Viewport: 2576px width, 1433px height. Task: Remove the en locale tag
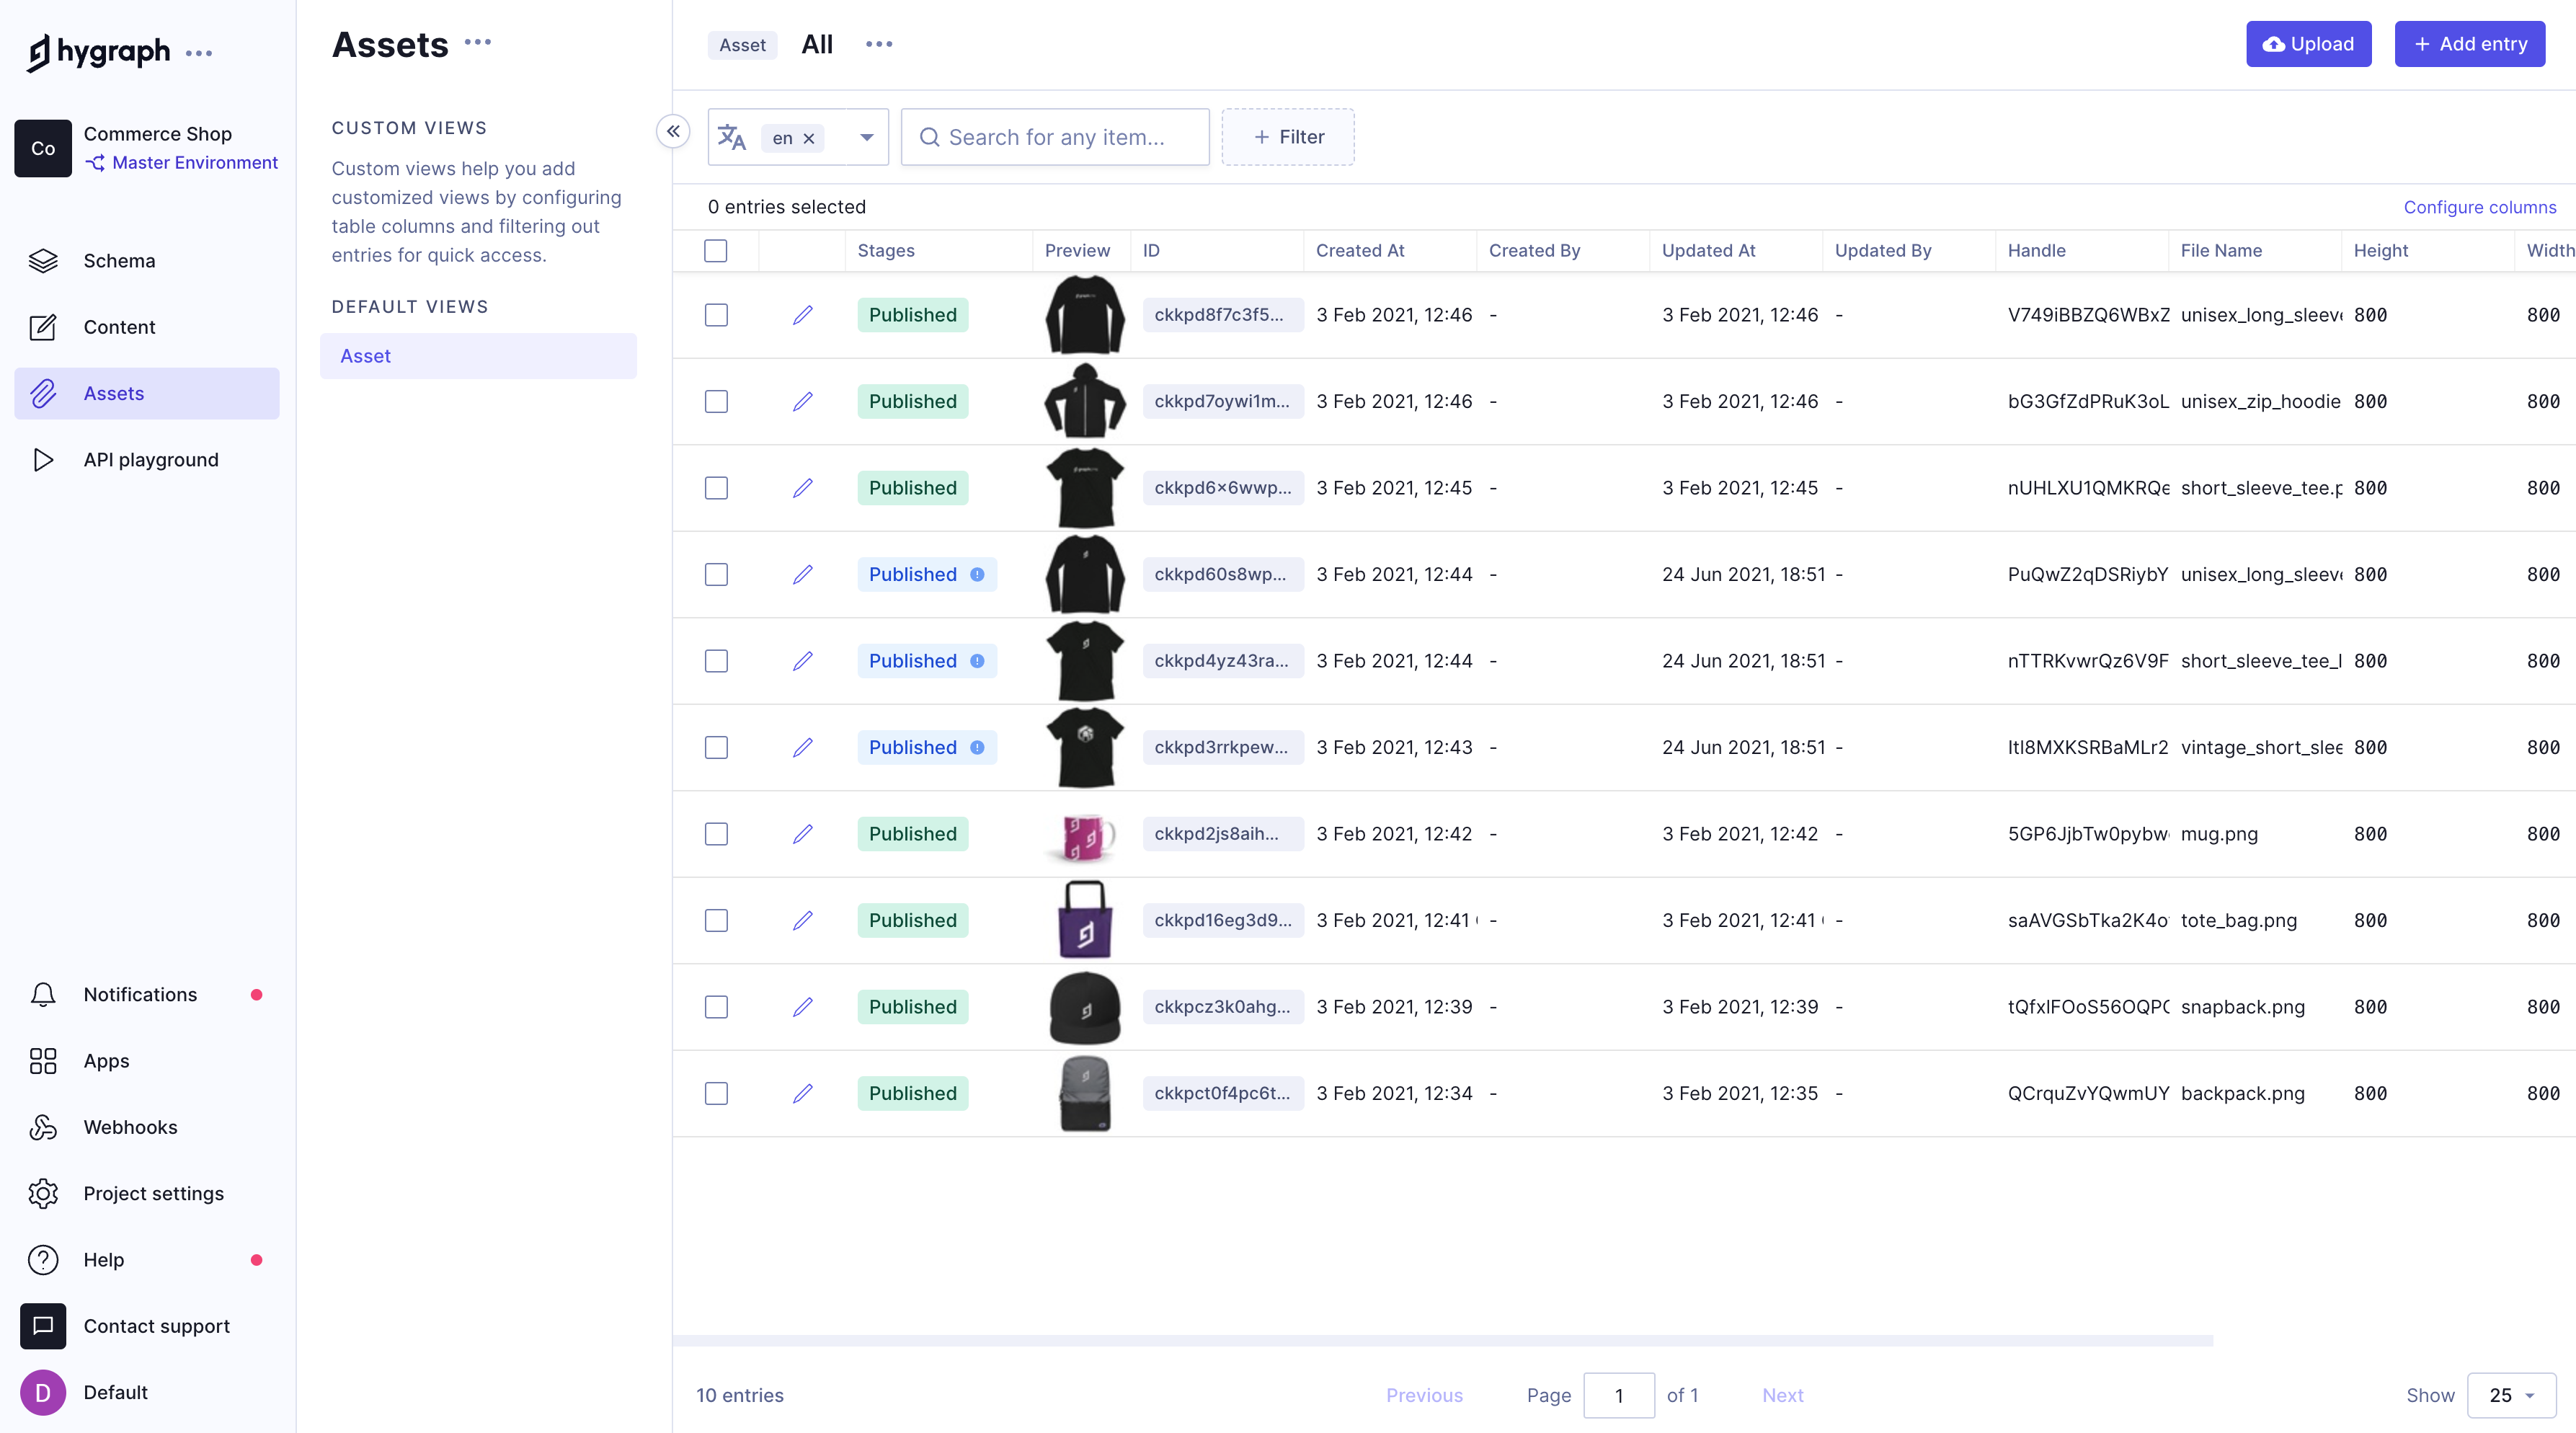click(x=809, y=138)
